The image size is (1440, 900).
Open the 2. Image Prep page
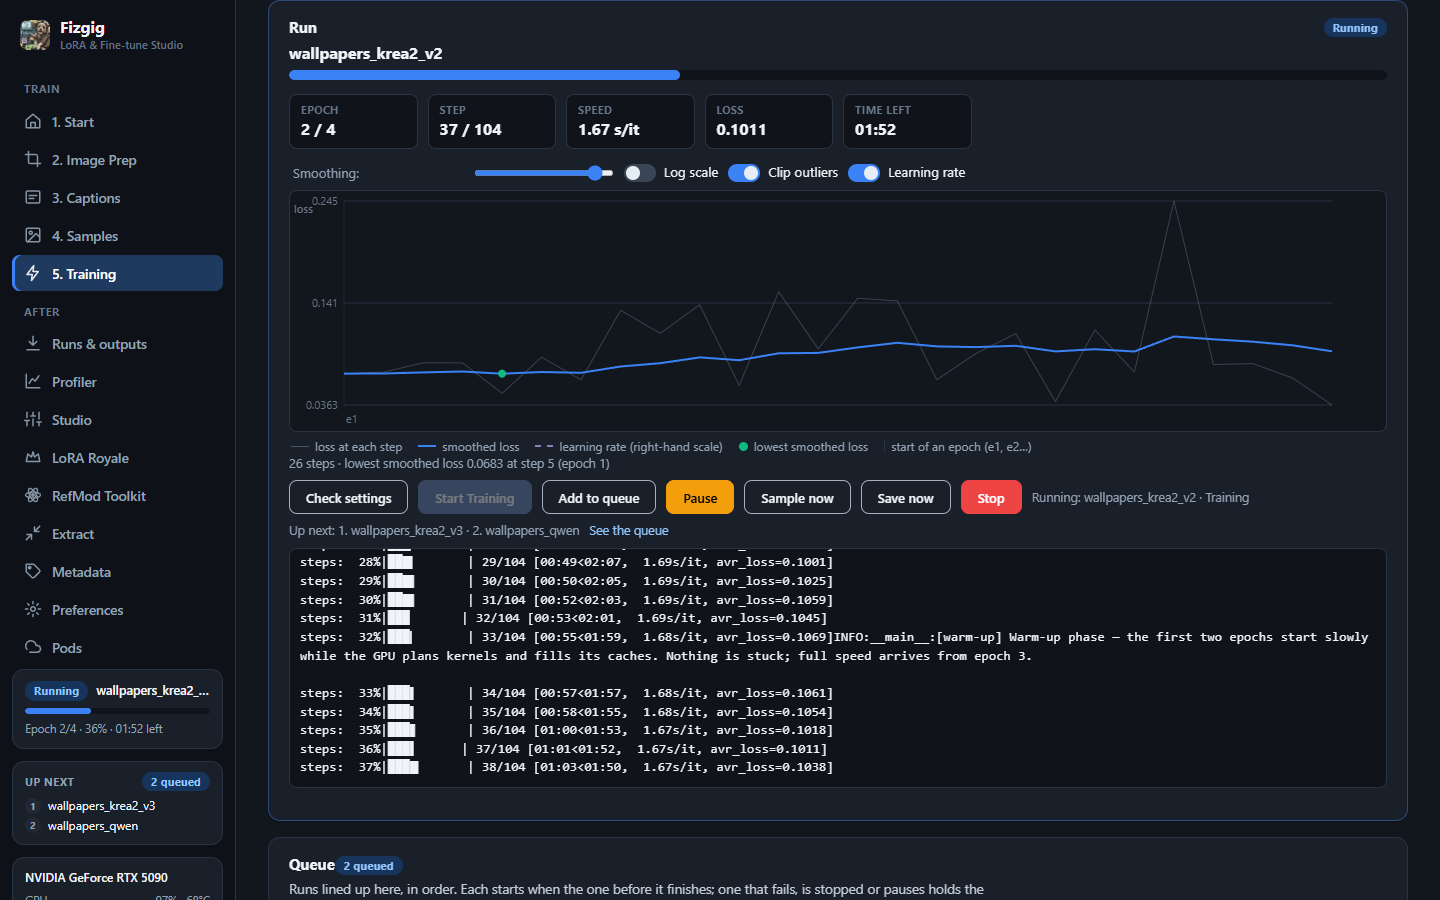117,160
